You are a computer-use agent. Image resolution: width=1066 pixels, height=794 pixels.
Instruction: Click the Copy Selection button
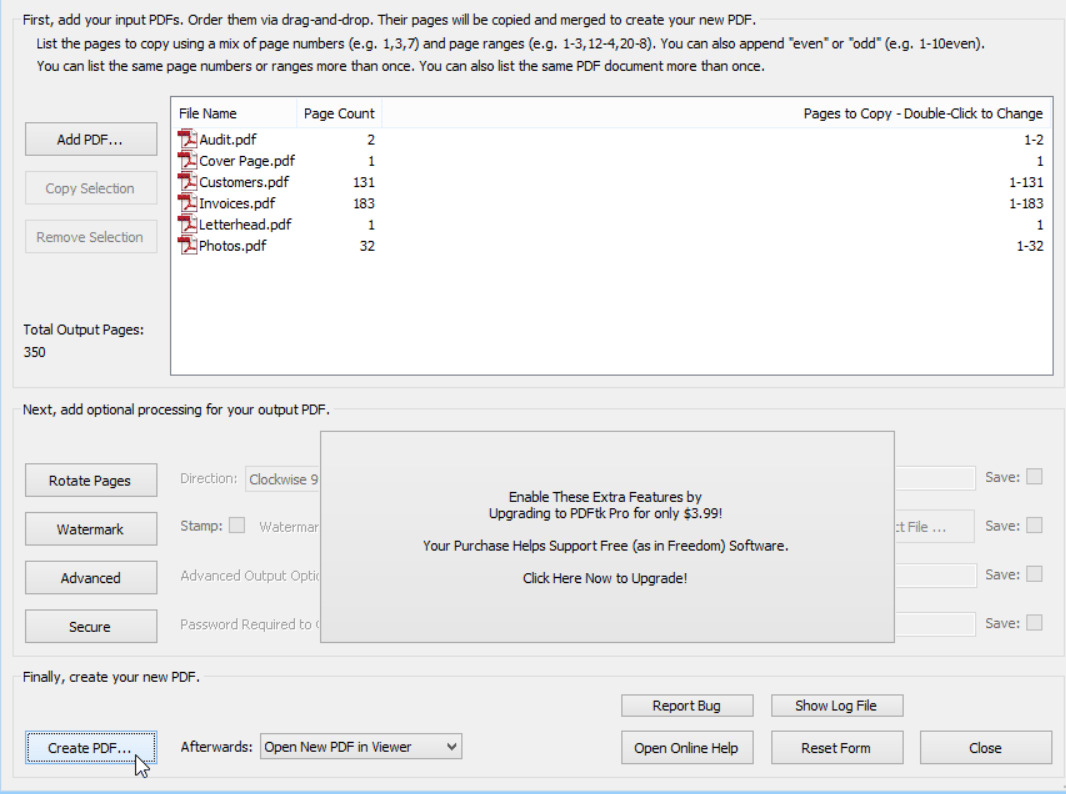click(90, 188)
